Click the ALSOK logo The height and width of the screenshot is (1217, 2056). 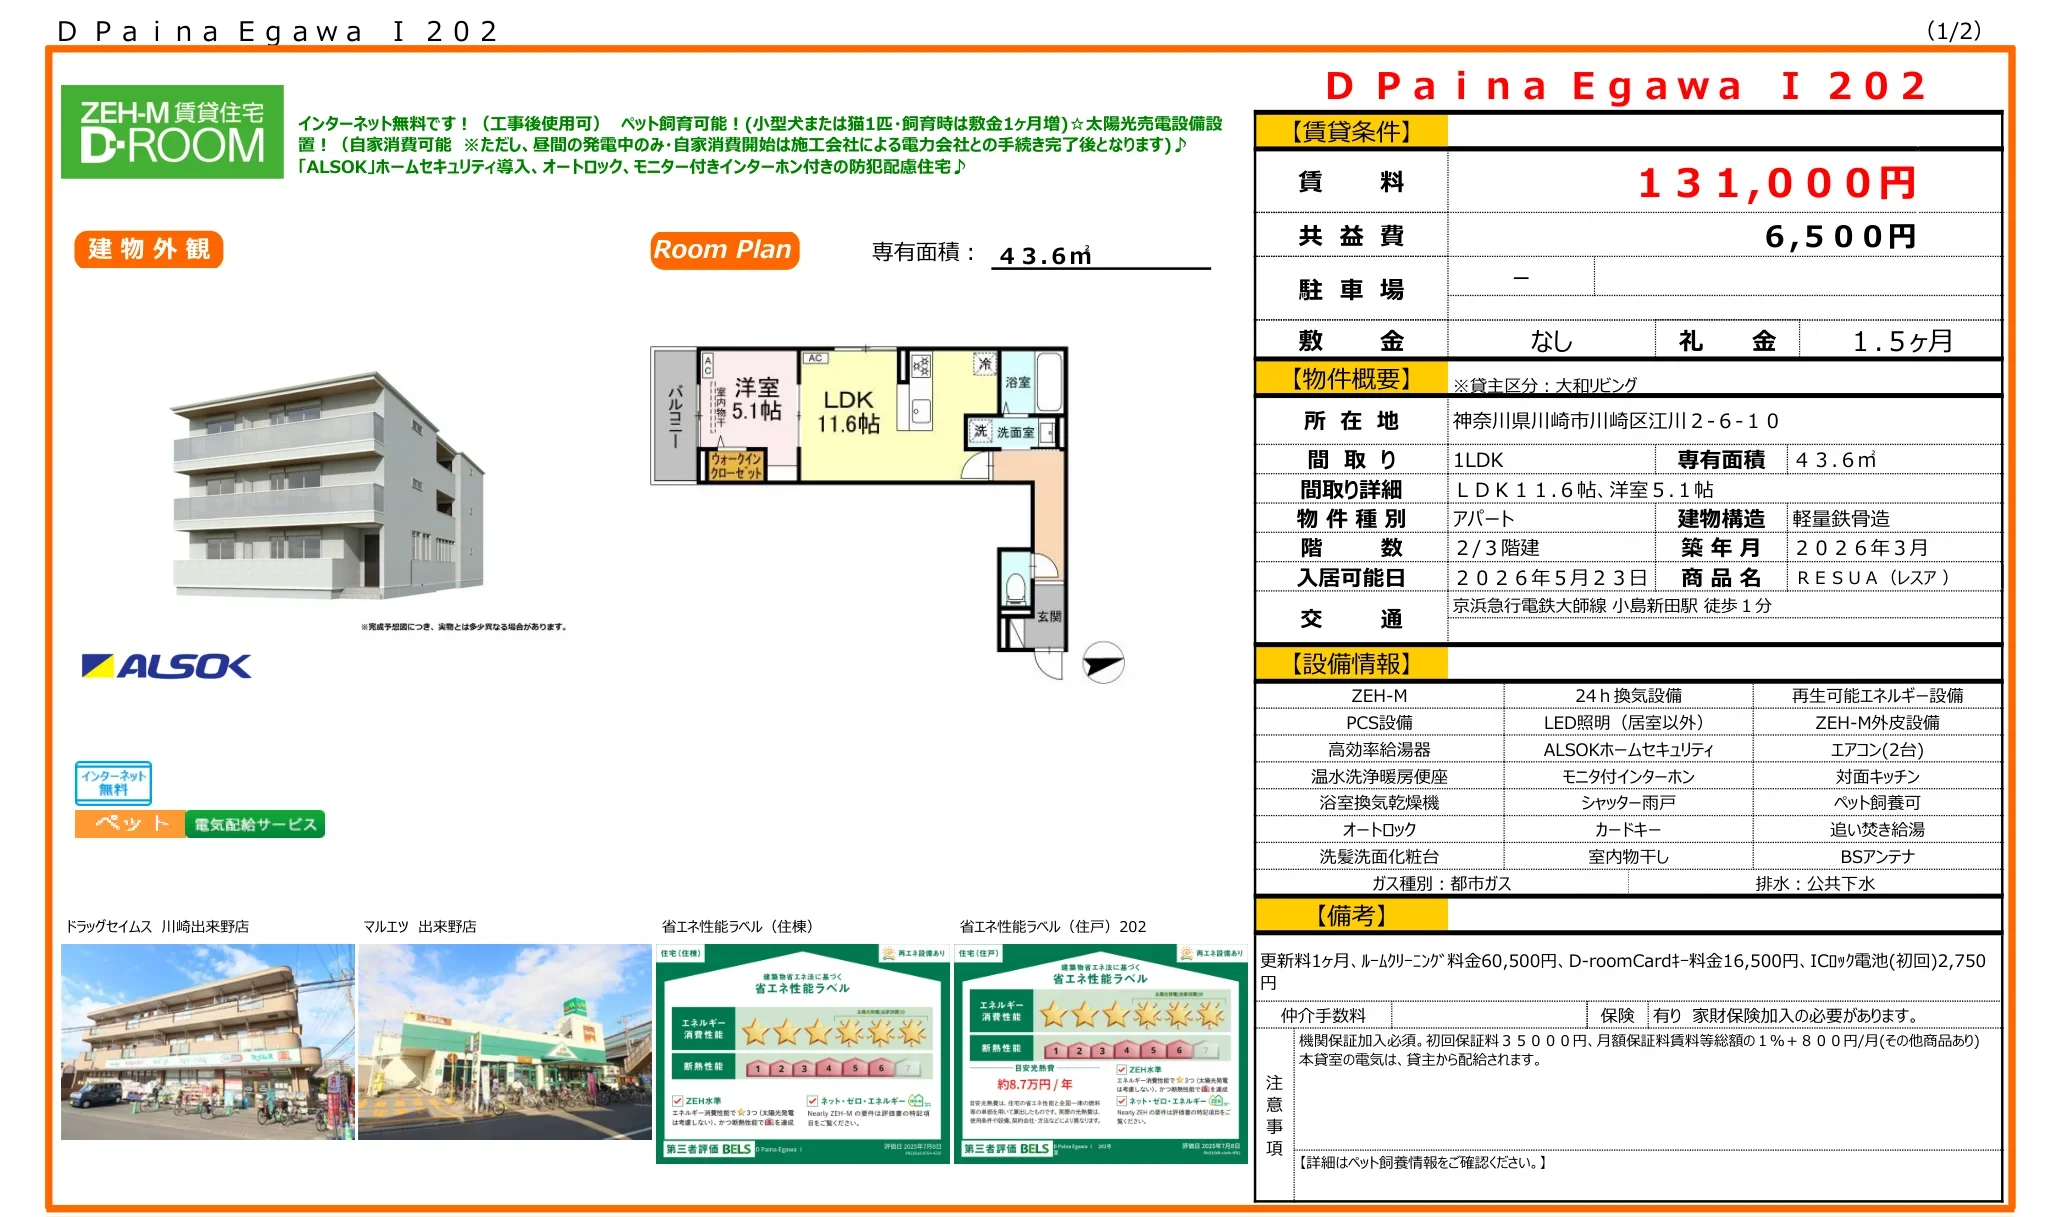tap(166, 666)
